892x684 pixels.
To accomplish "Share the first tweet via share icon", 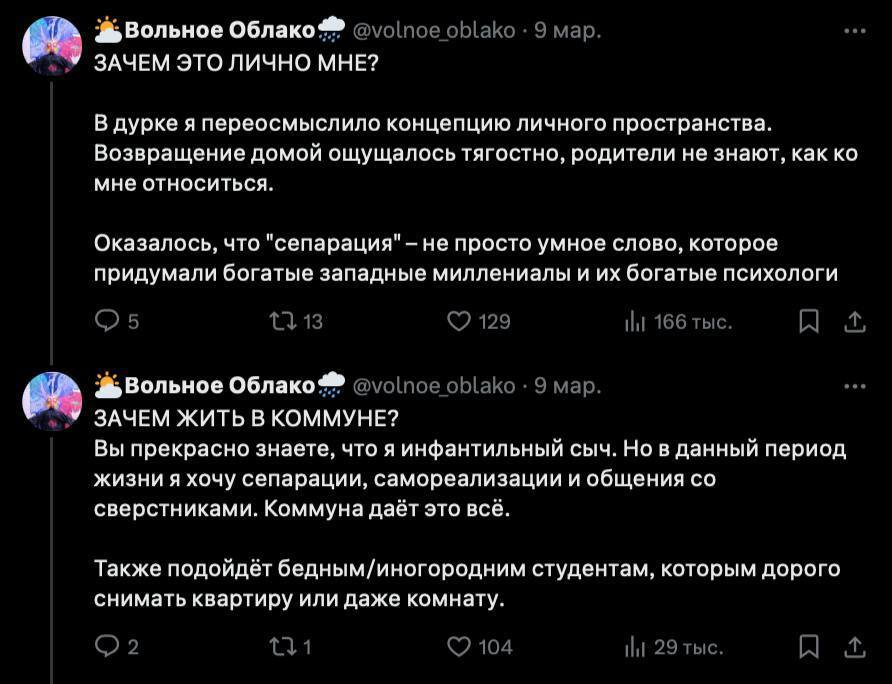I will tap(855, 321).
